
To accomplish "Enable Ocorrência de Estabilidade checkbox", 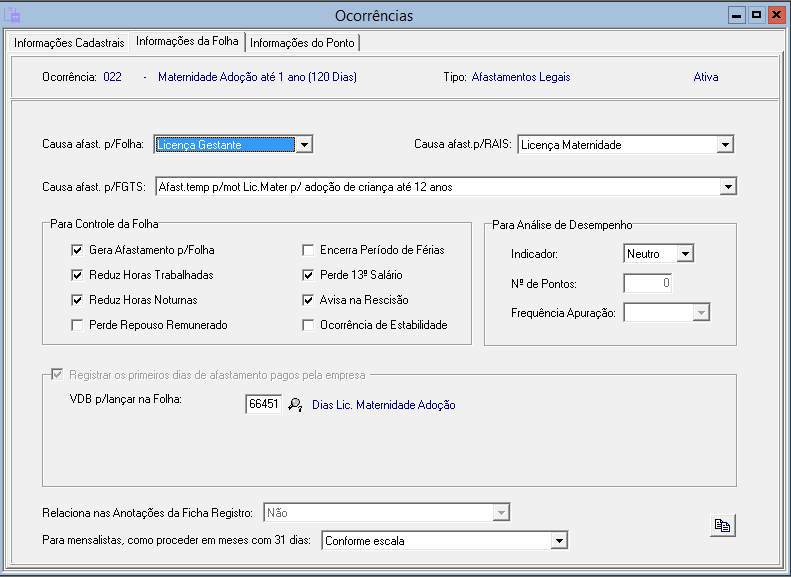I will 308,325.
